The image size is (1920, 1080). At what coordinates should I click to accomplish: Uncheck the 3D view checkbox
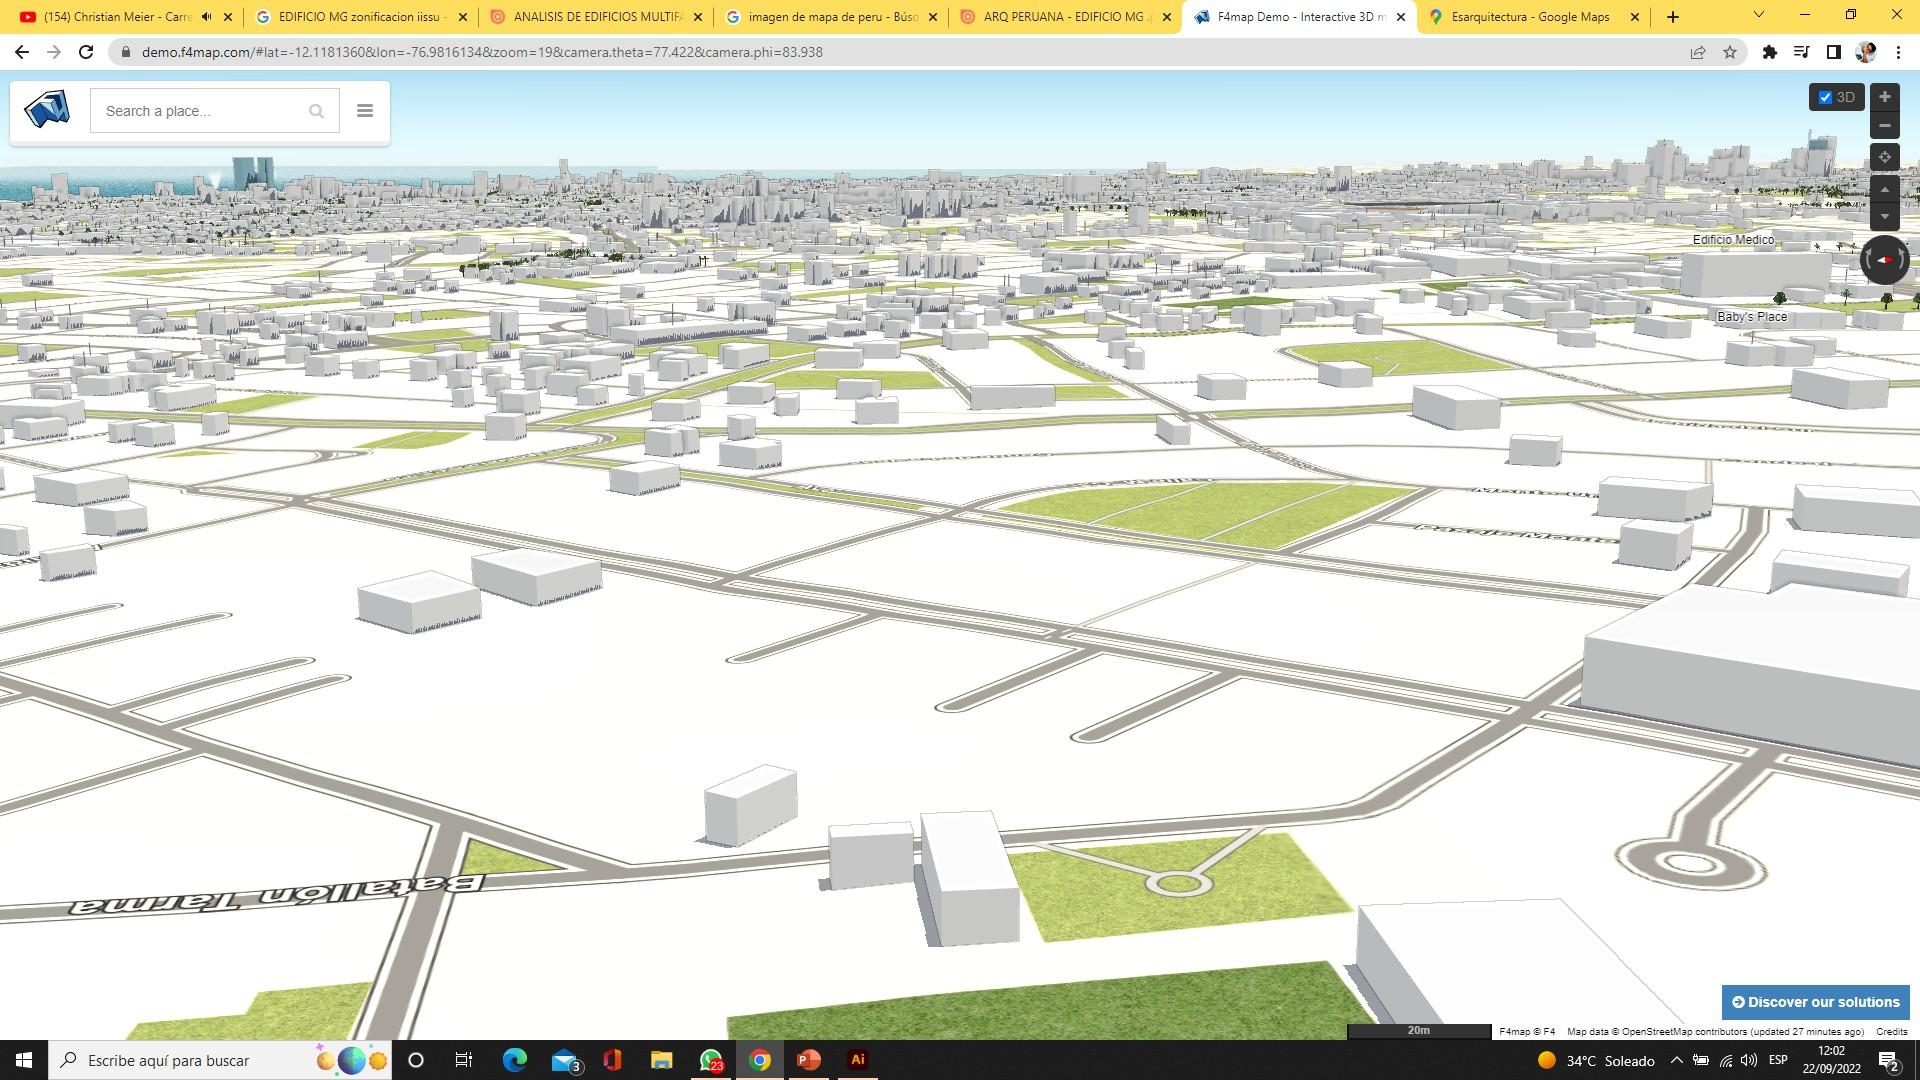click(1825, 97)
